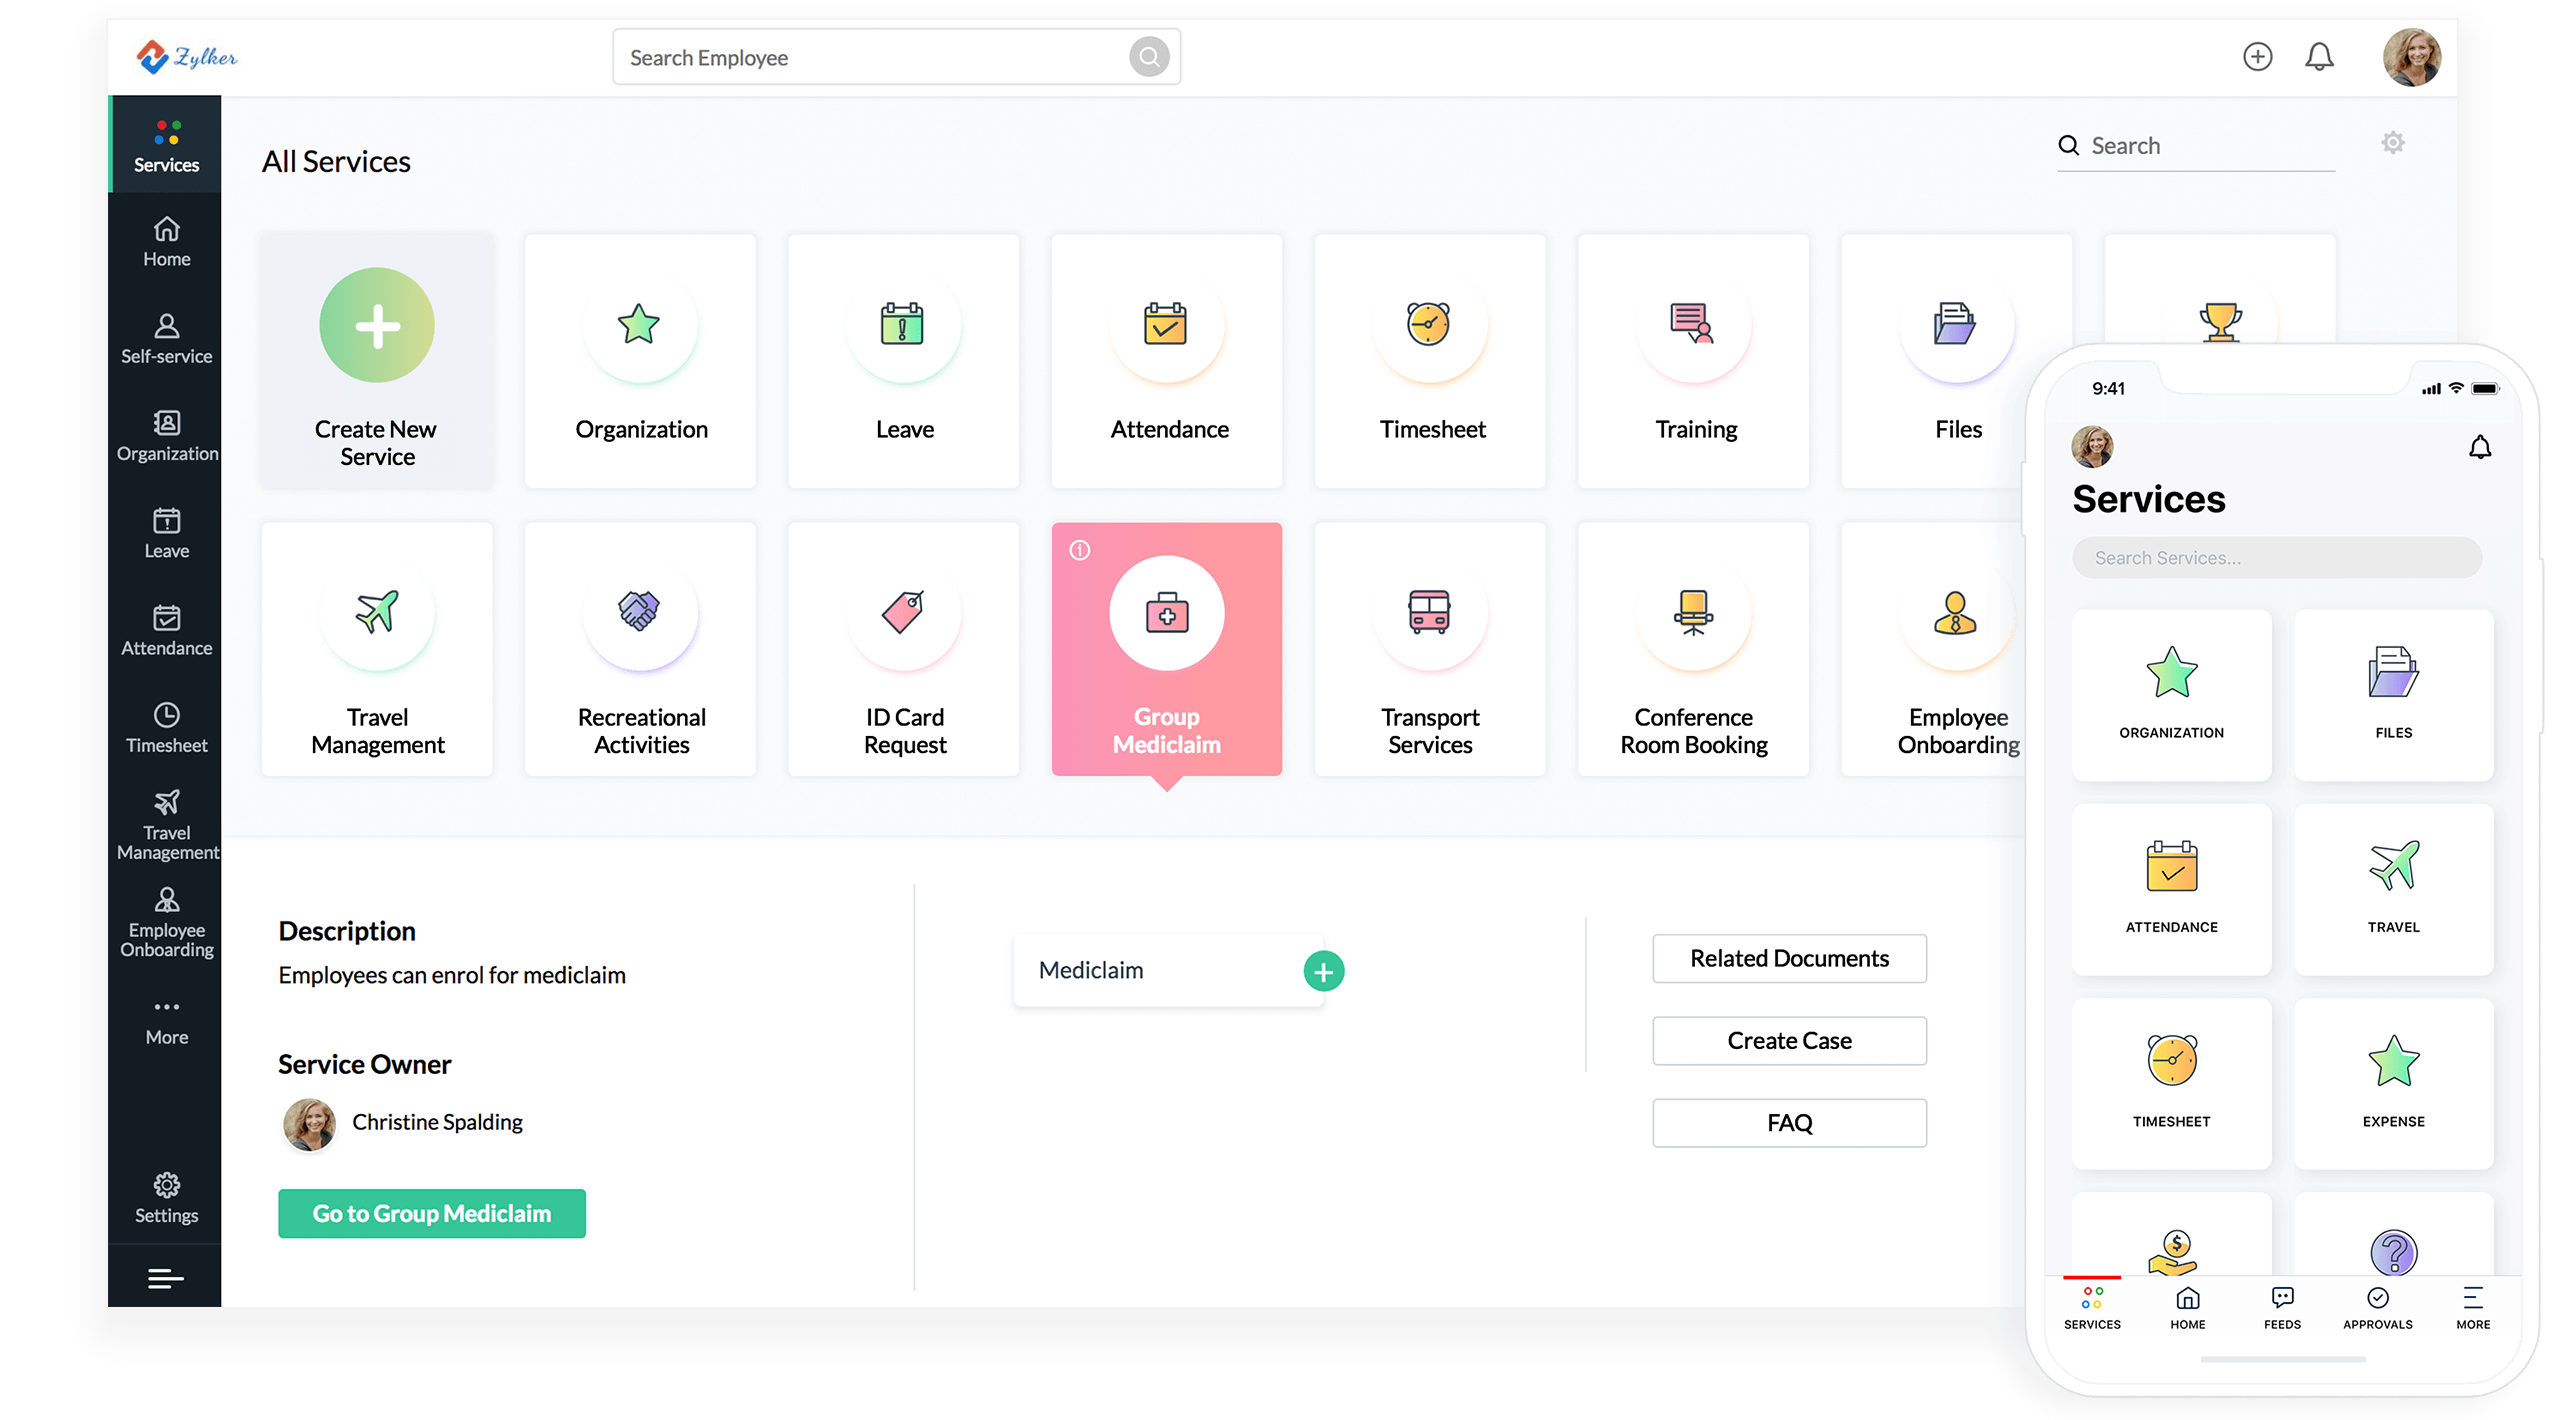Click Go to Group Mediclaim button
Viewport: 2560px width, 1420px height.
(x=430, y=1212)
